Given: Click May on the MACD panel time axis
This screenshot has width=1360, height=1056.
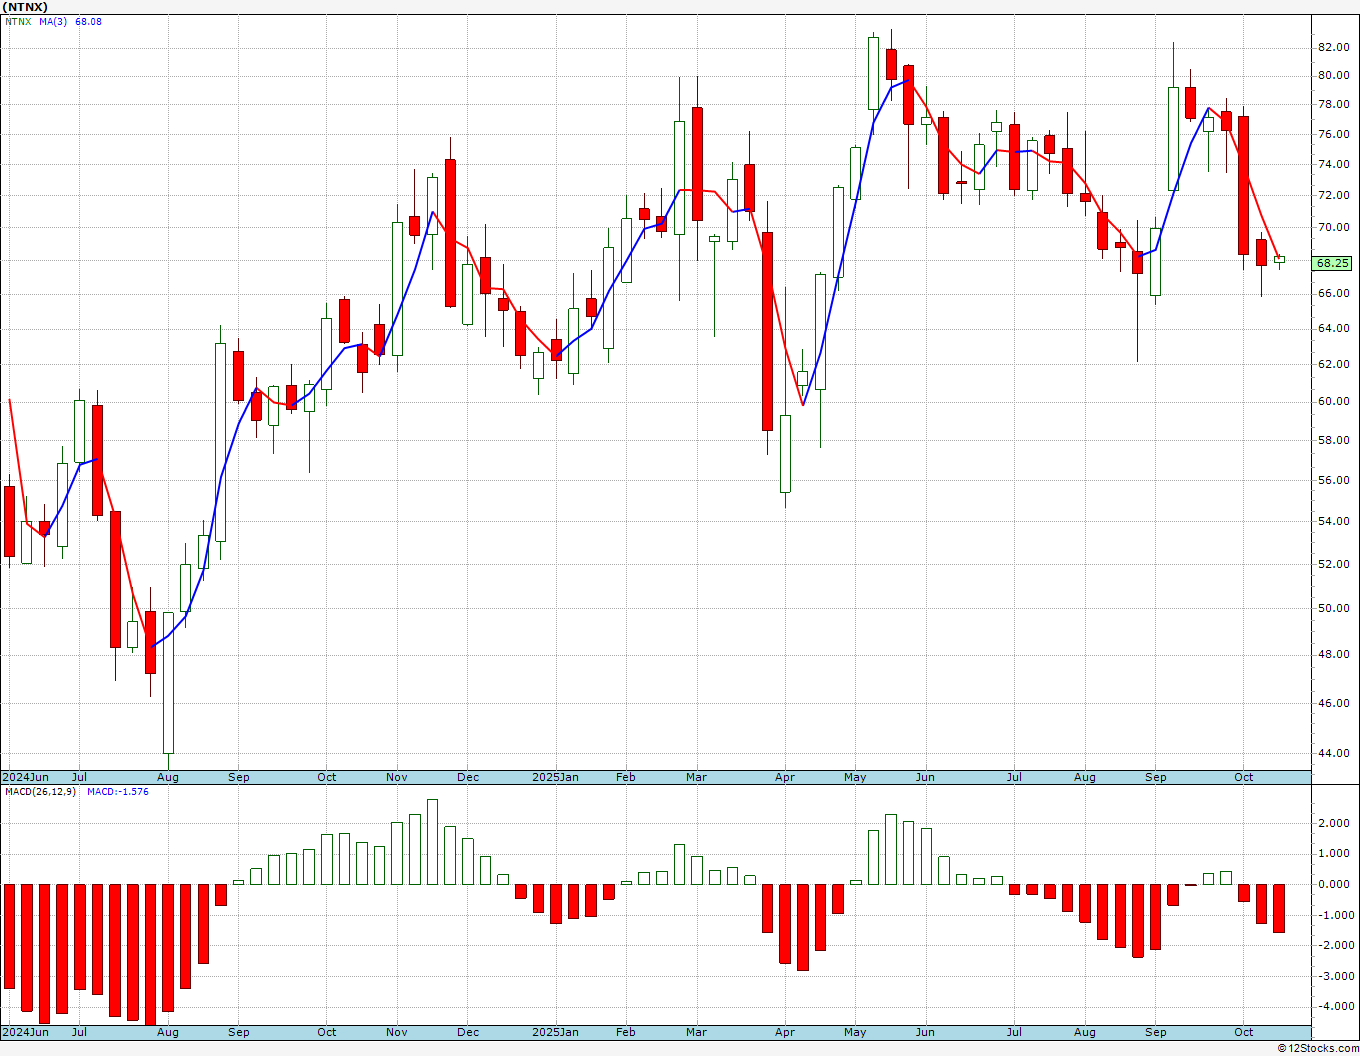Looking at the screenshot, I should click(855, 1032).
